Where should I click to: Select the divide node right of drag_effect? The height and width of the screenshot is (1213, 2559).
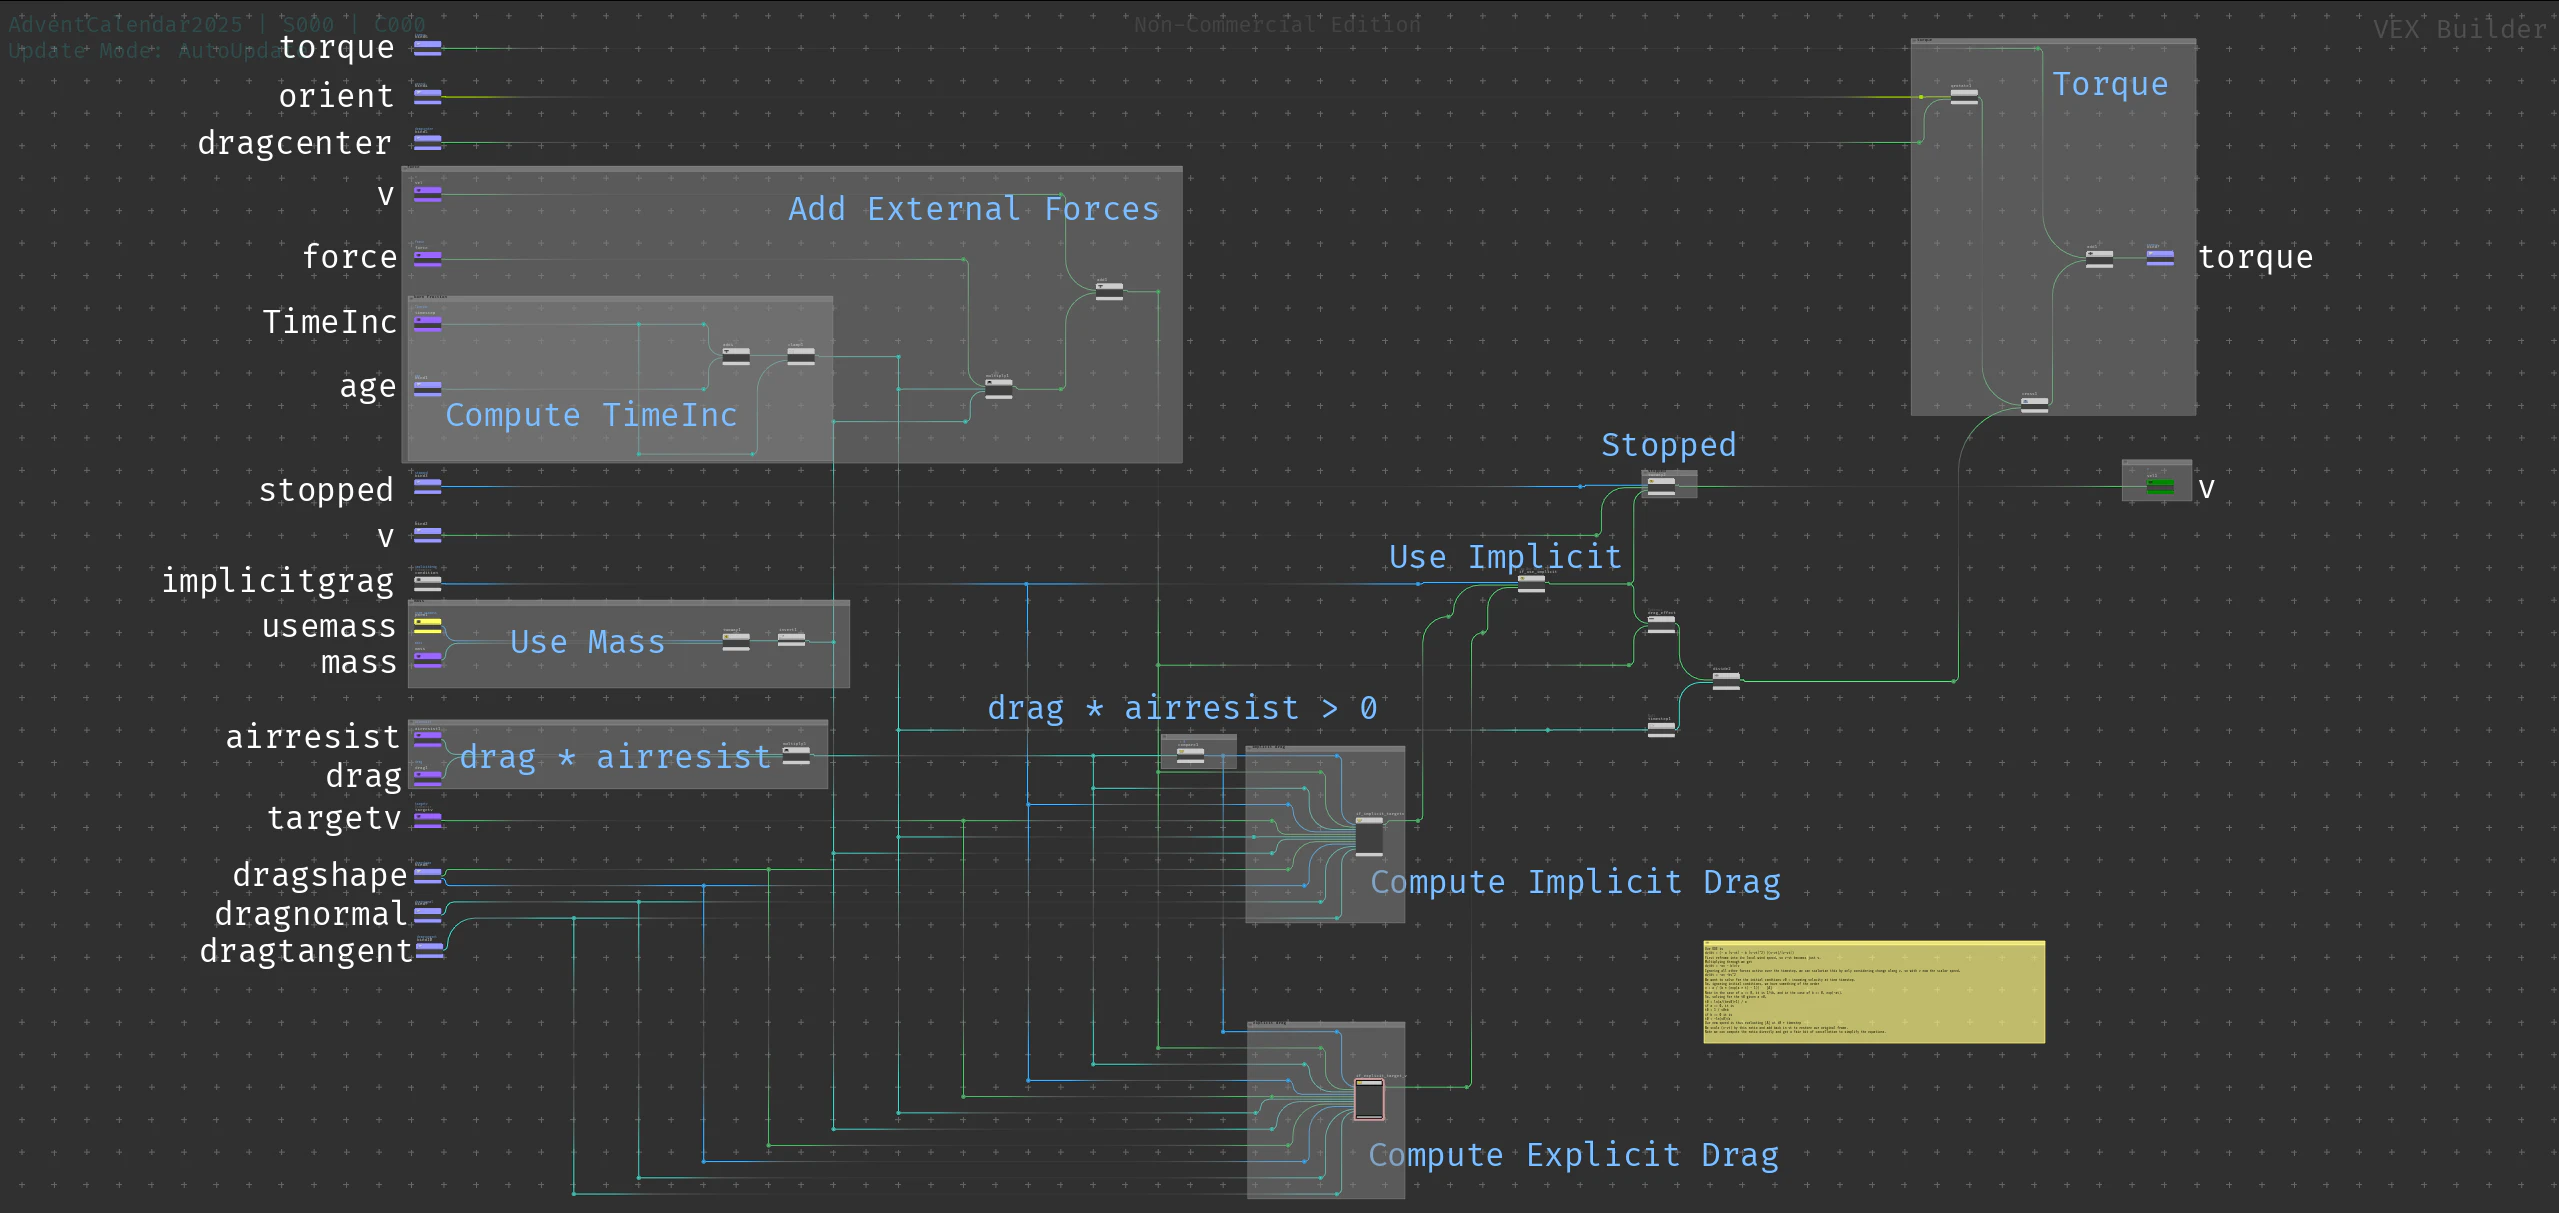(x=1726, y=680)
